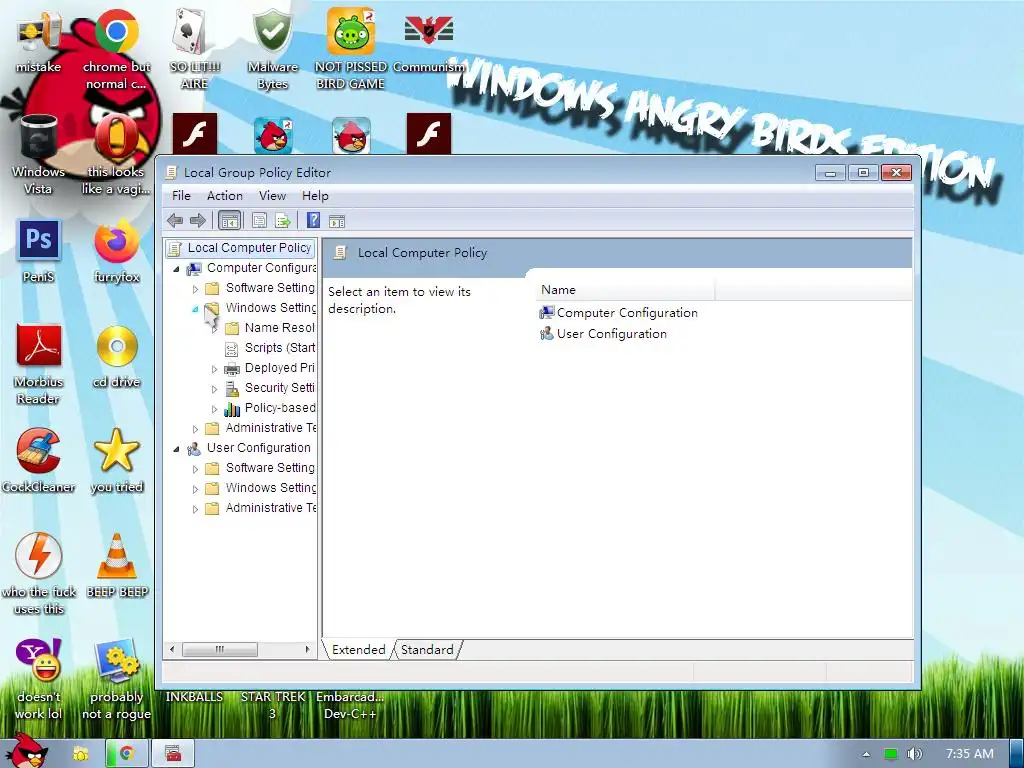Expand Administrative Templates under Computer Configuration

tap(195, 429)
